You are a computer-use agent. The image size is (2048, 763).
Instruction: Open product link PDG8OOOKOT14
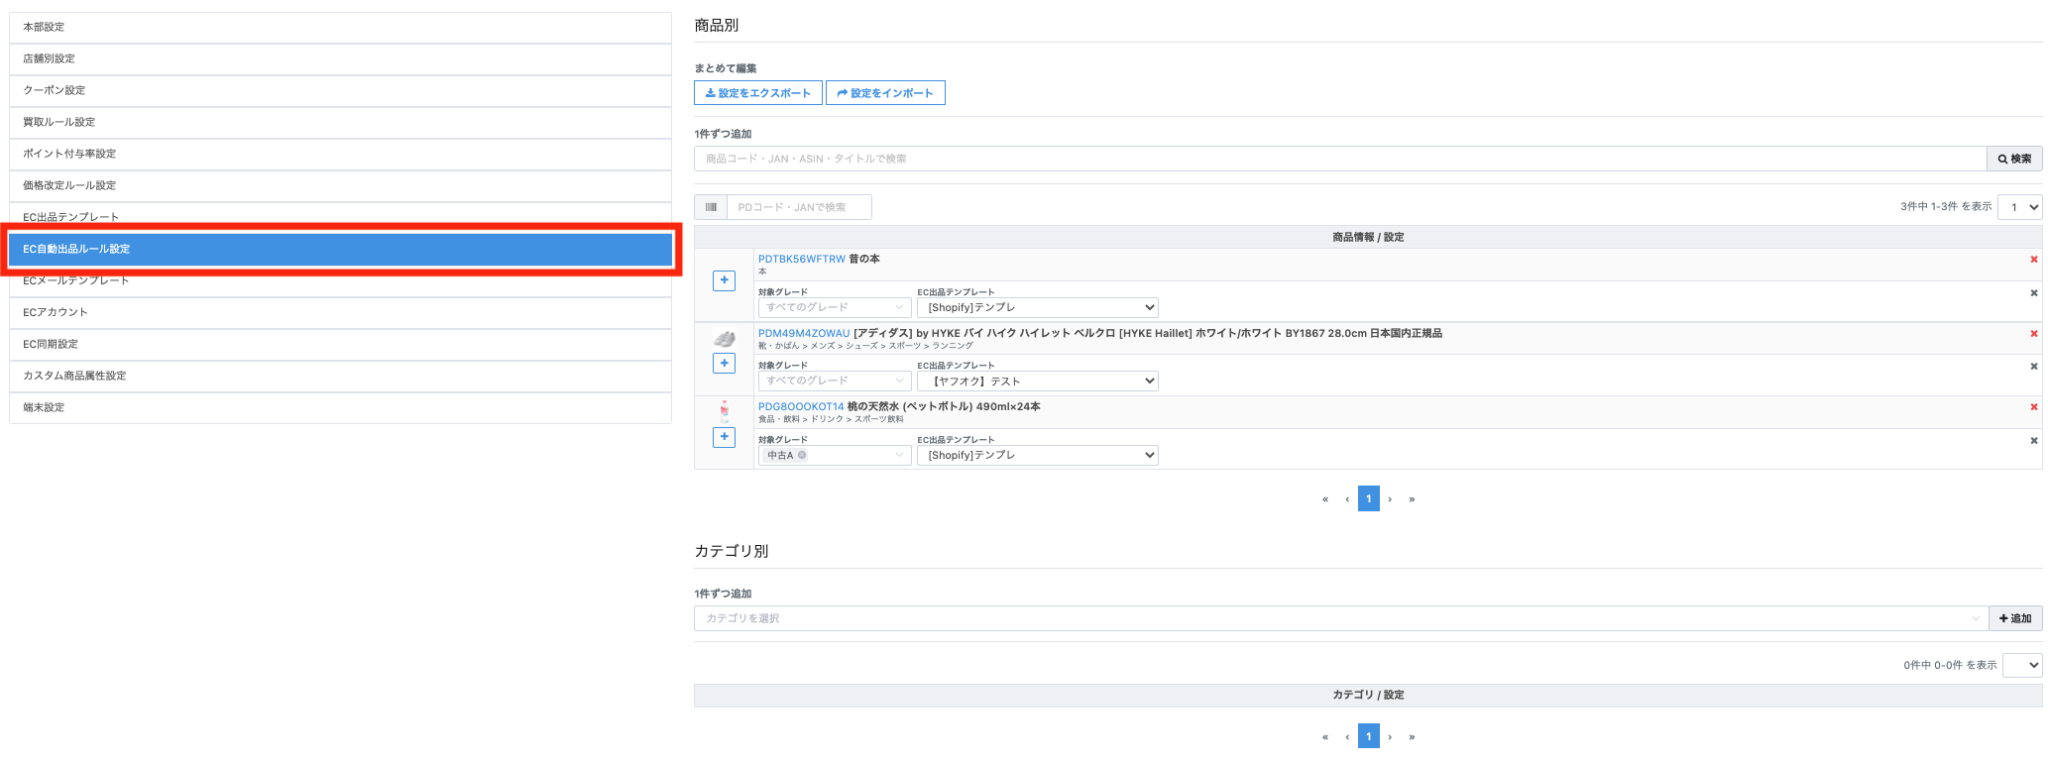pyautogui.click(x=801, y=407)
